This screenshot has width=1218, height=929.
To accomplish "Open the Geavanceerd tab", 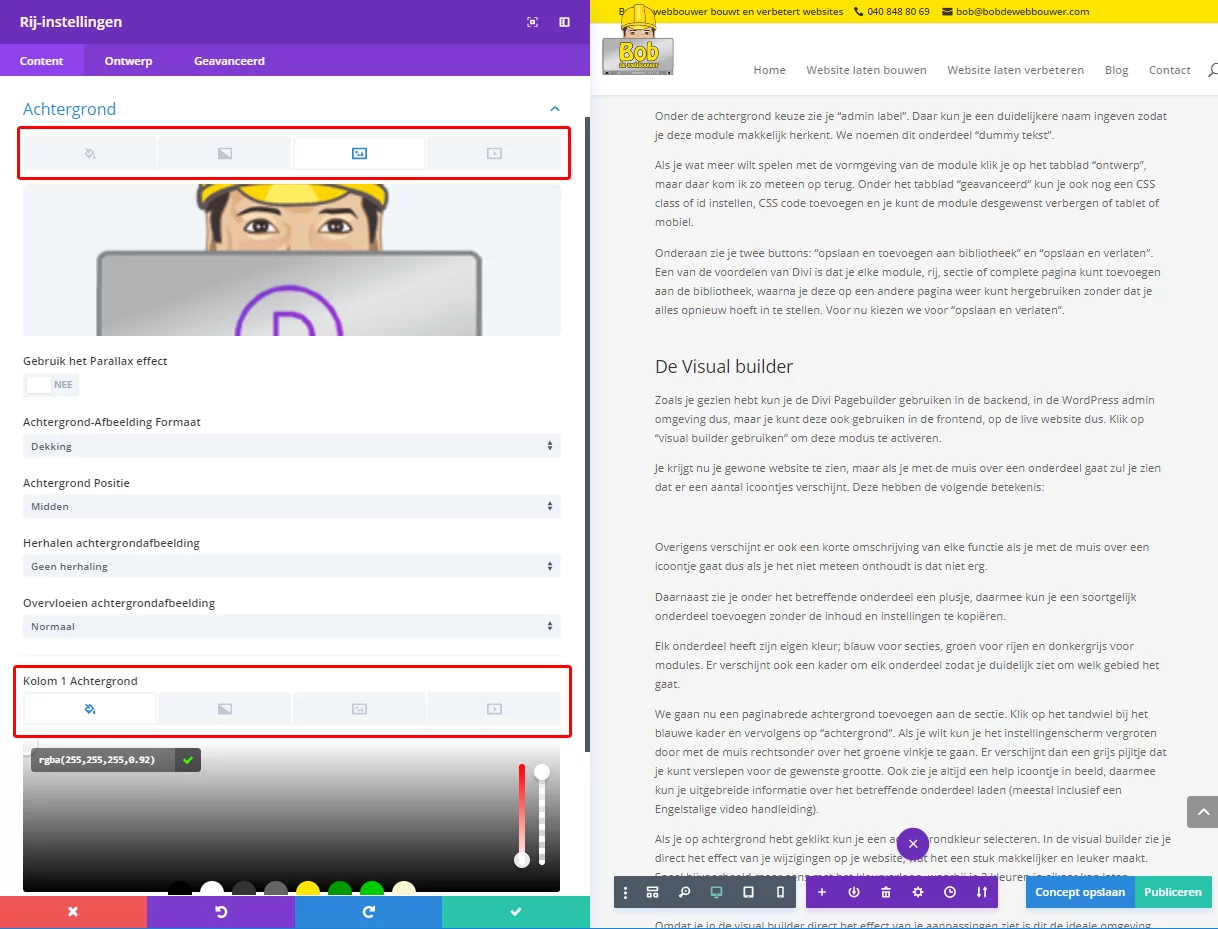I will coord(228,60).
